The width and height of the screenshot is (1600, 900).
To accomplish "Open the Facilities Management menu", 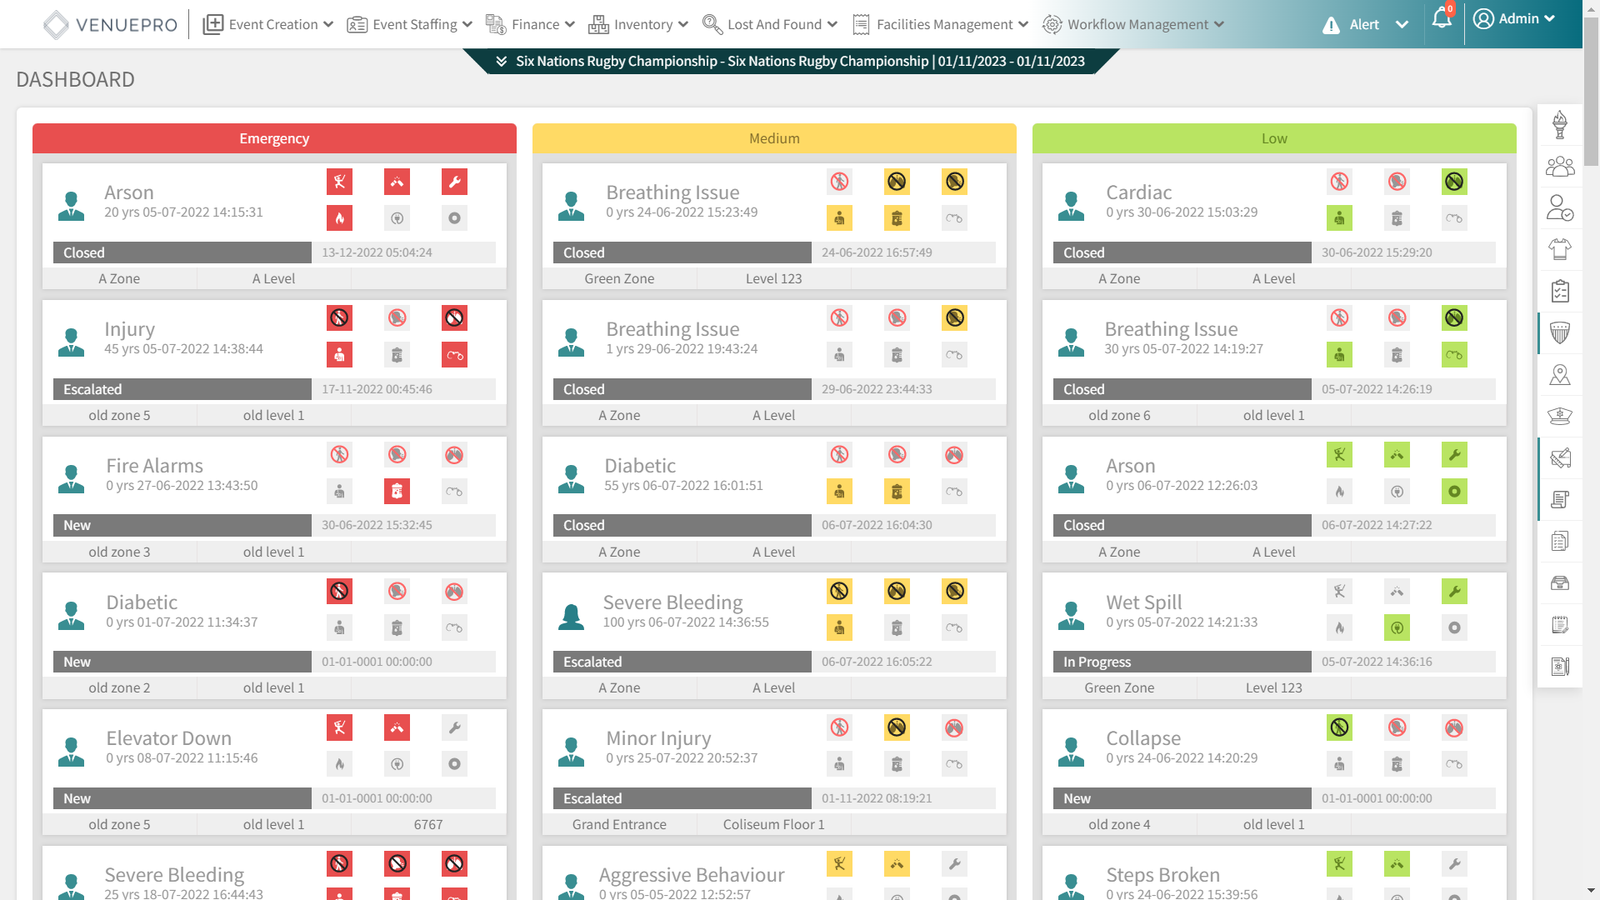I will coord(940,24).
